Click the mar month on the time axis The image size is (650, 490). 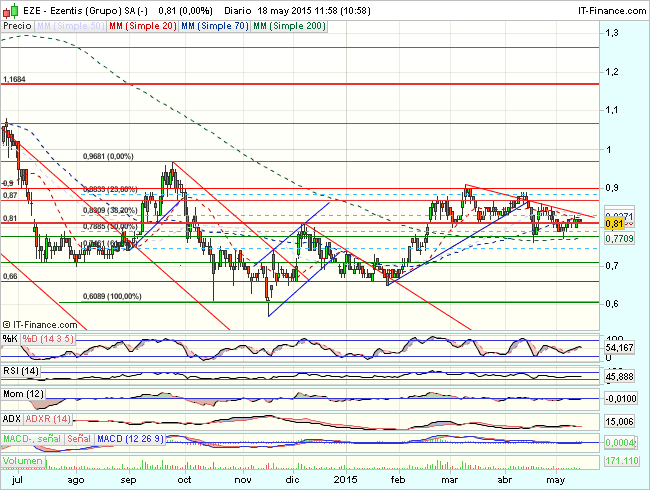(x=450, y=480)
